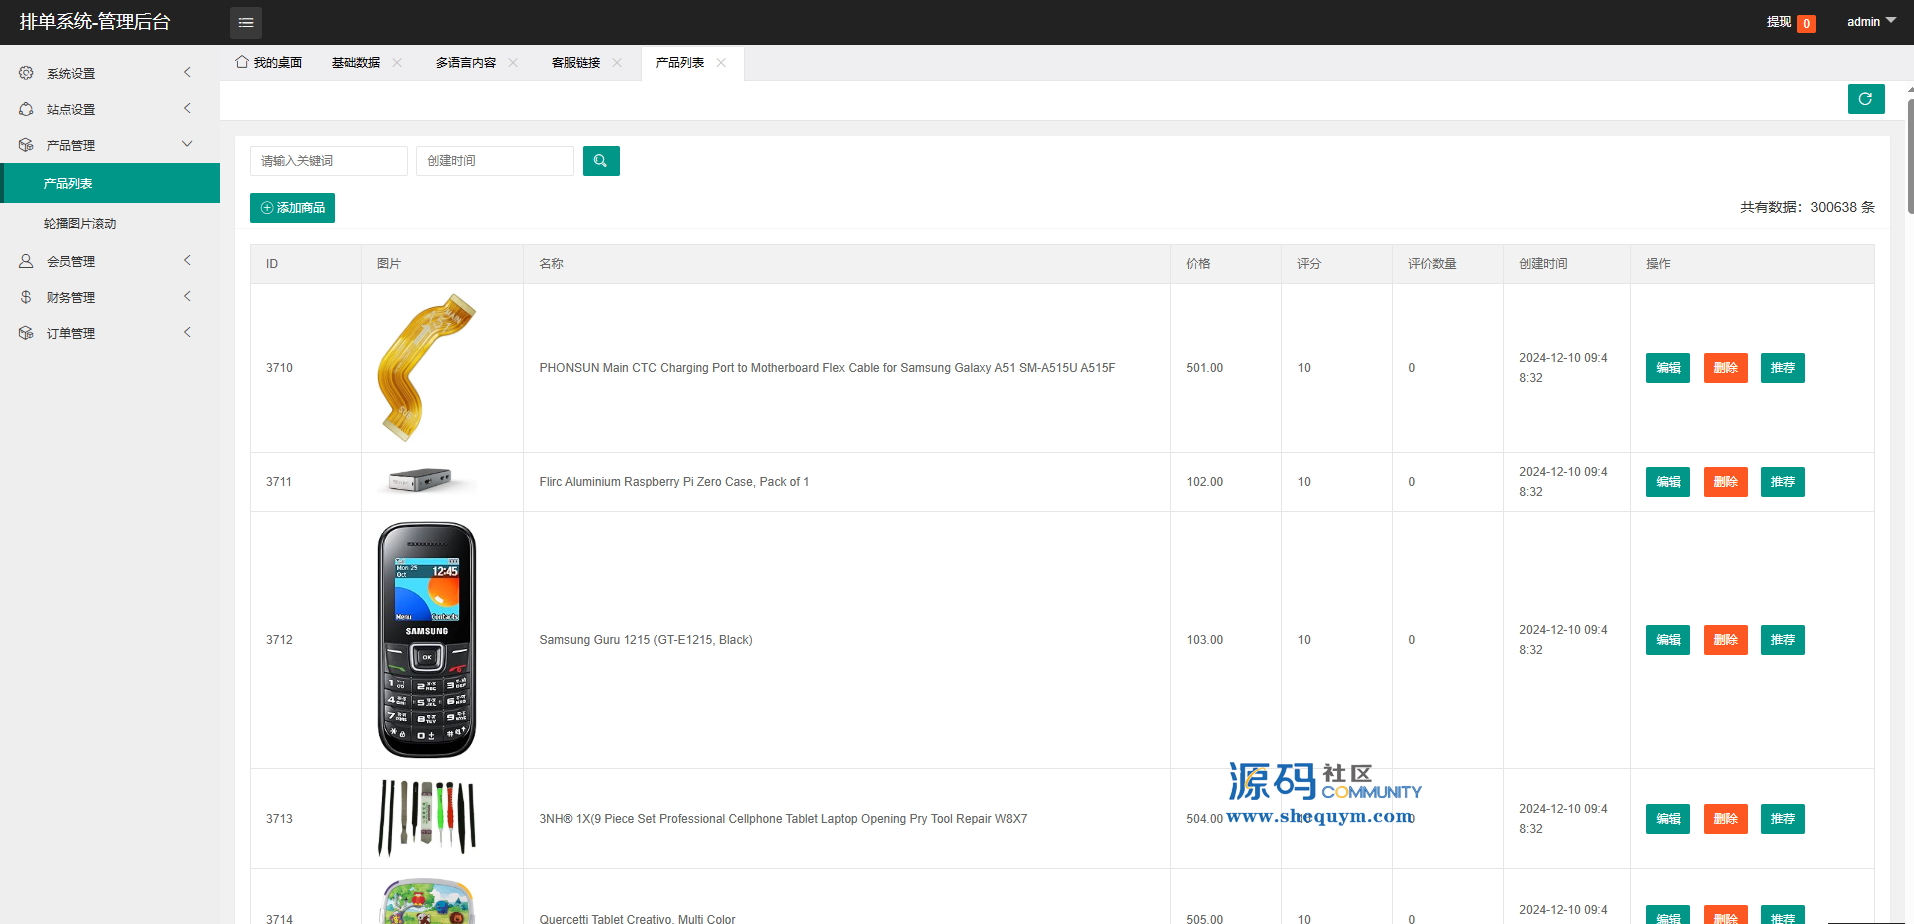Click the magnifier search button
This screenshot has width=1914, height=924.
click(x=600, y=161)
